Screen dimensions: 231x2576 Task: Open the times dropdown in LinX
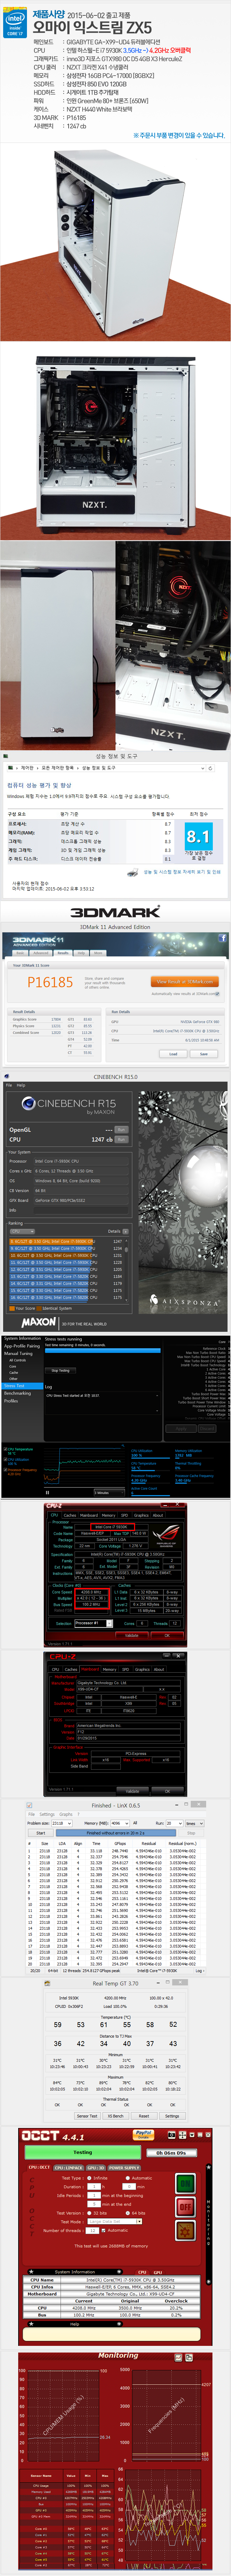pyautogui.click(x=195, y=1823)
